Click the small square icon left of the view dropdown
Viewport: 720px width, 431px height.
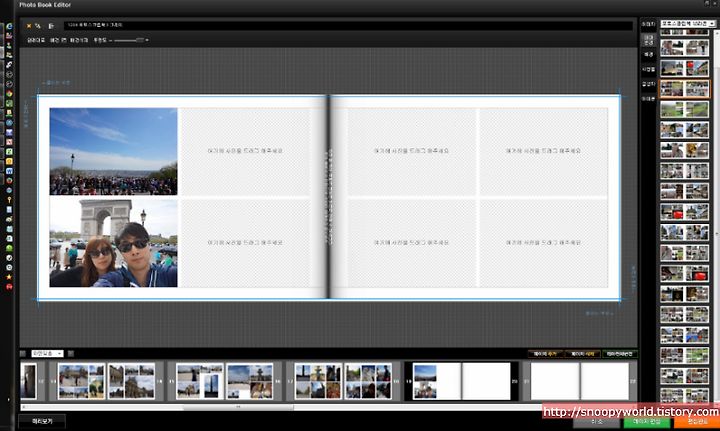point(23,353)
